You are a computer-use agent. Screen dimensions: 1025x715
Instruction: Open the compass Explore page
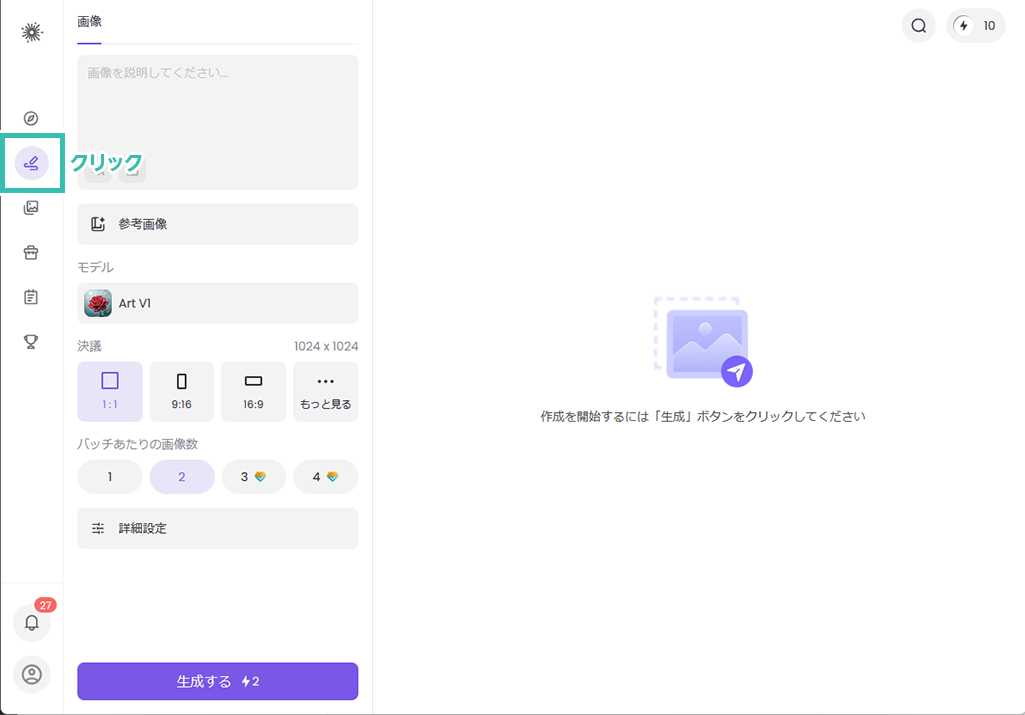(x=31, y=118)
